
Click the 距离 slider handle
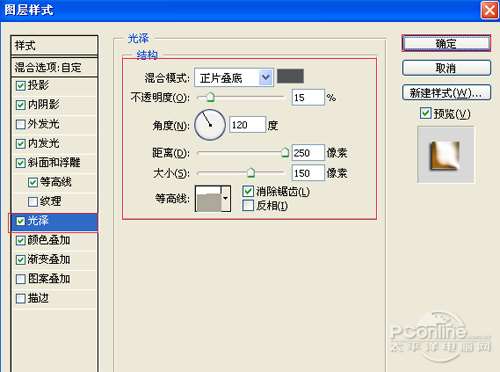click(285, 153)
